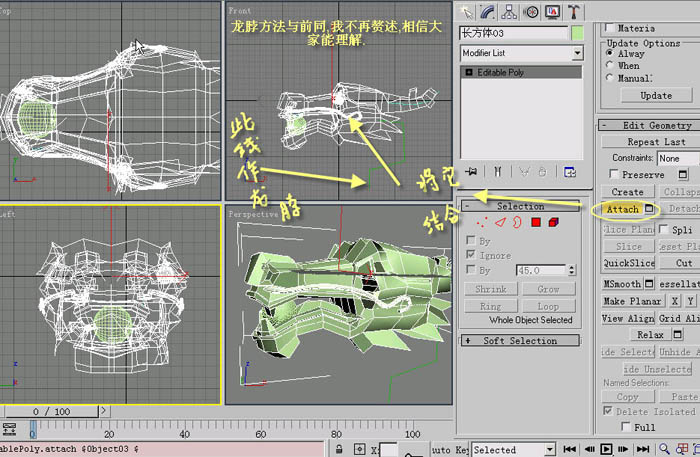Click the QuickSlice button
700x457 pixels.
coord(628,263)
